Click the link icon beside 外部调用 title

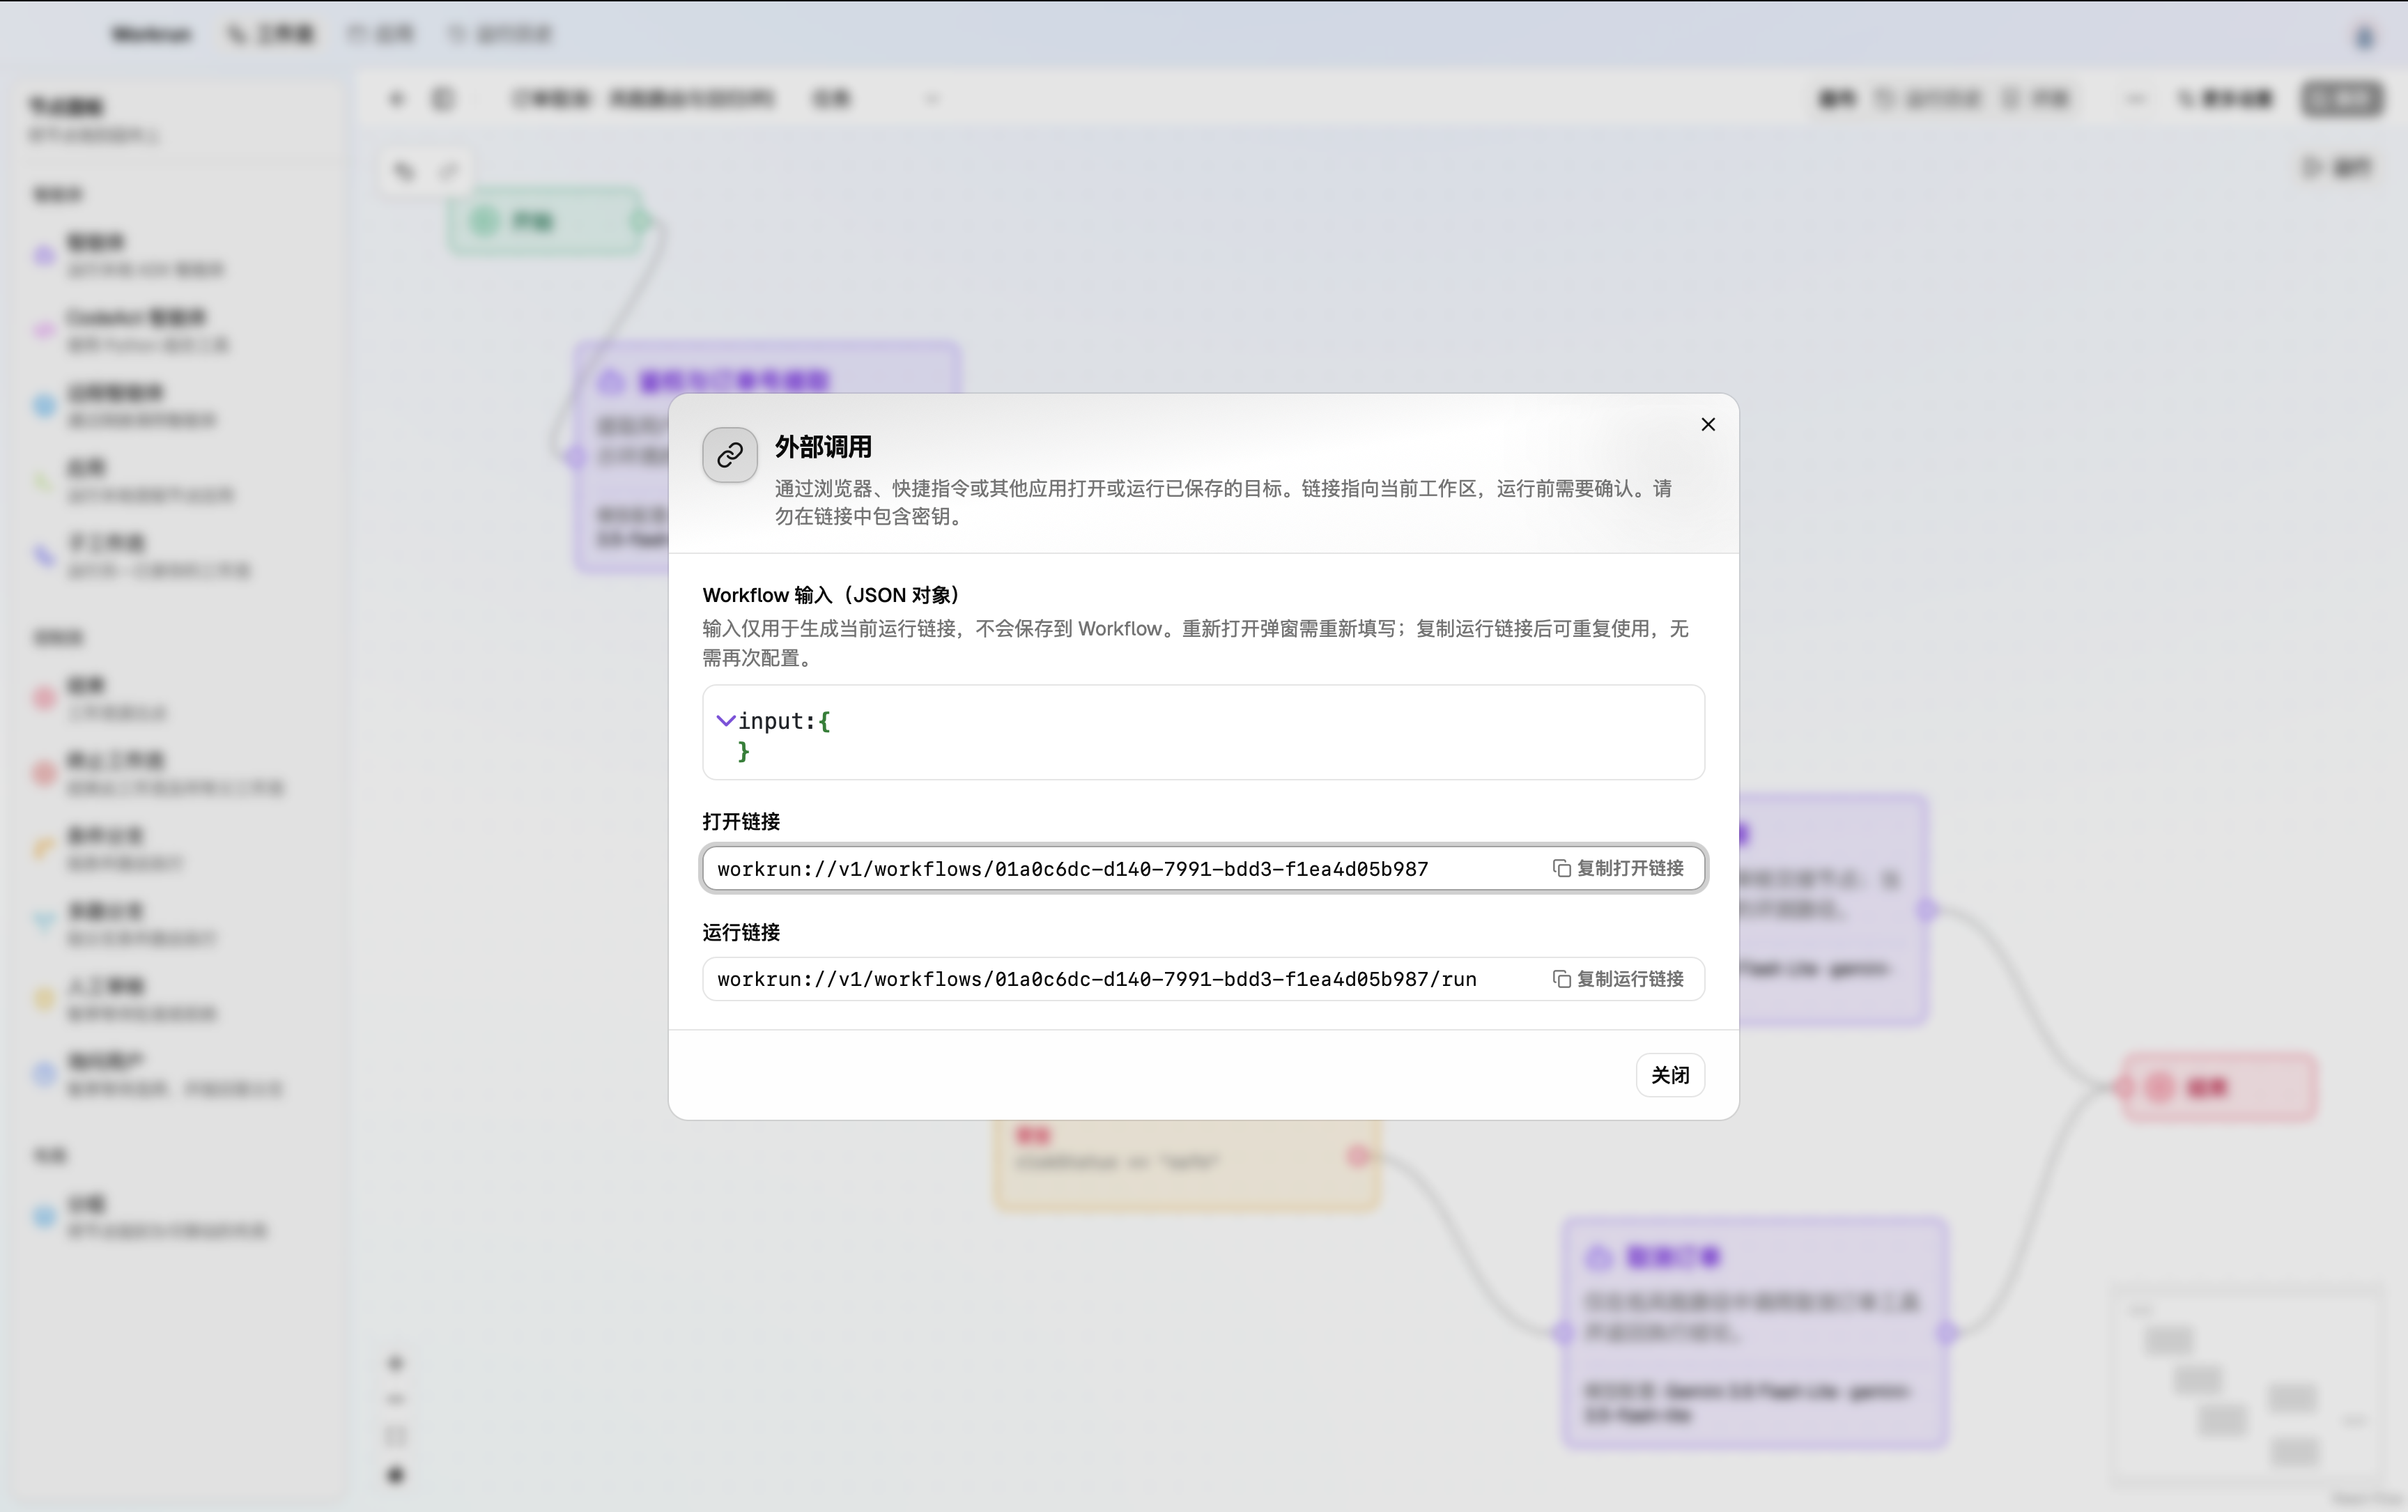730,456
